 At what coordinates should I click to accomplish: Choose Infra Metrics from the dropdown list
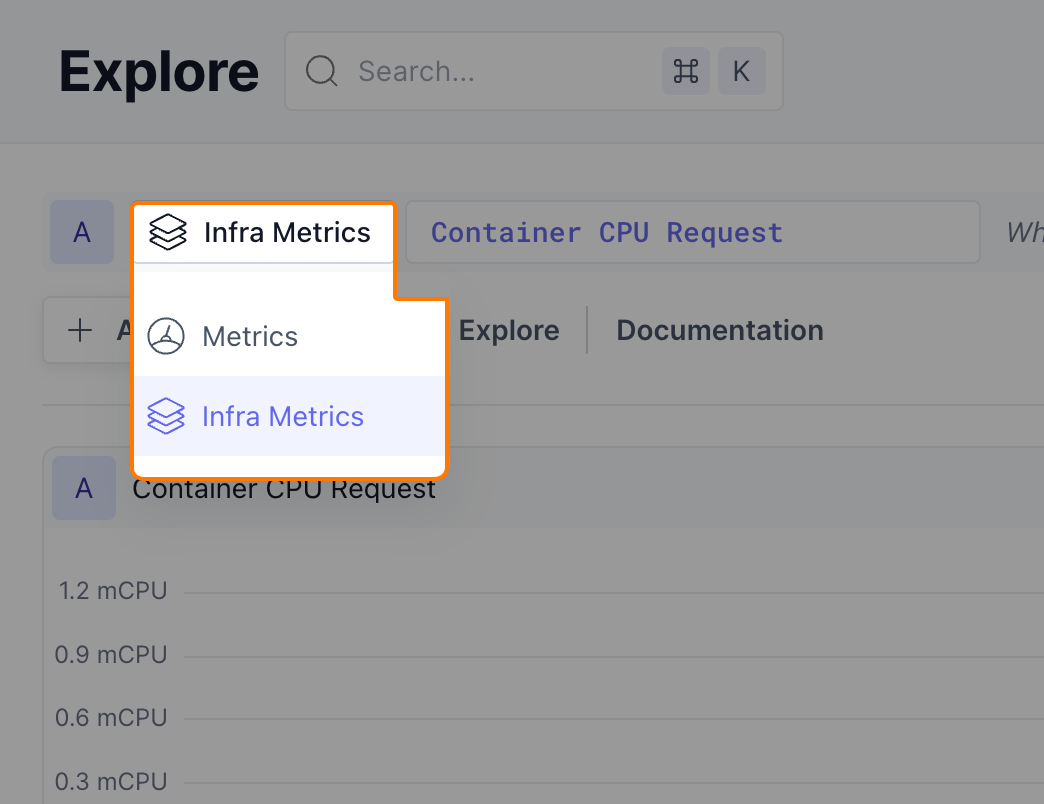coord(283,416)
